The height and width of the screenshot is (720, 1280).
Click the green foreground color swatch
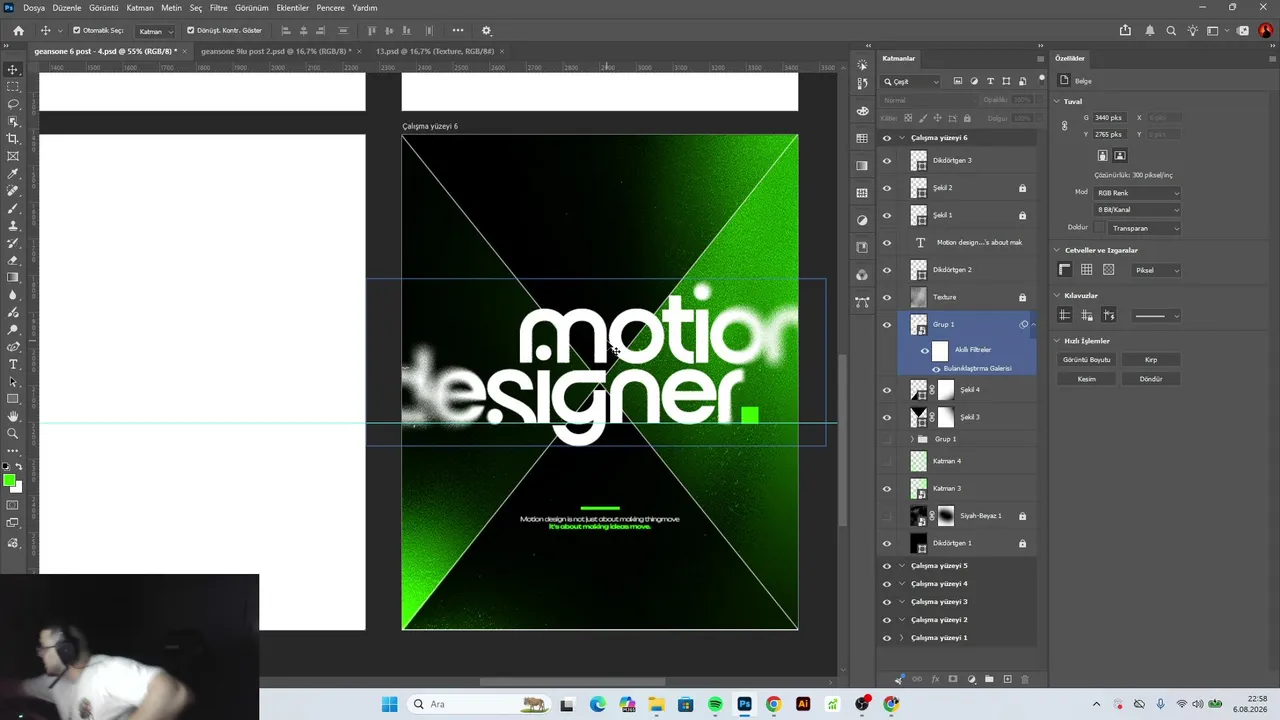point(9,481)
